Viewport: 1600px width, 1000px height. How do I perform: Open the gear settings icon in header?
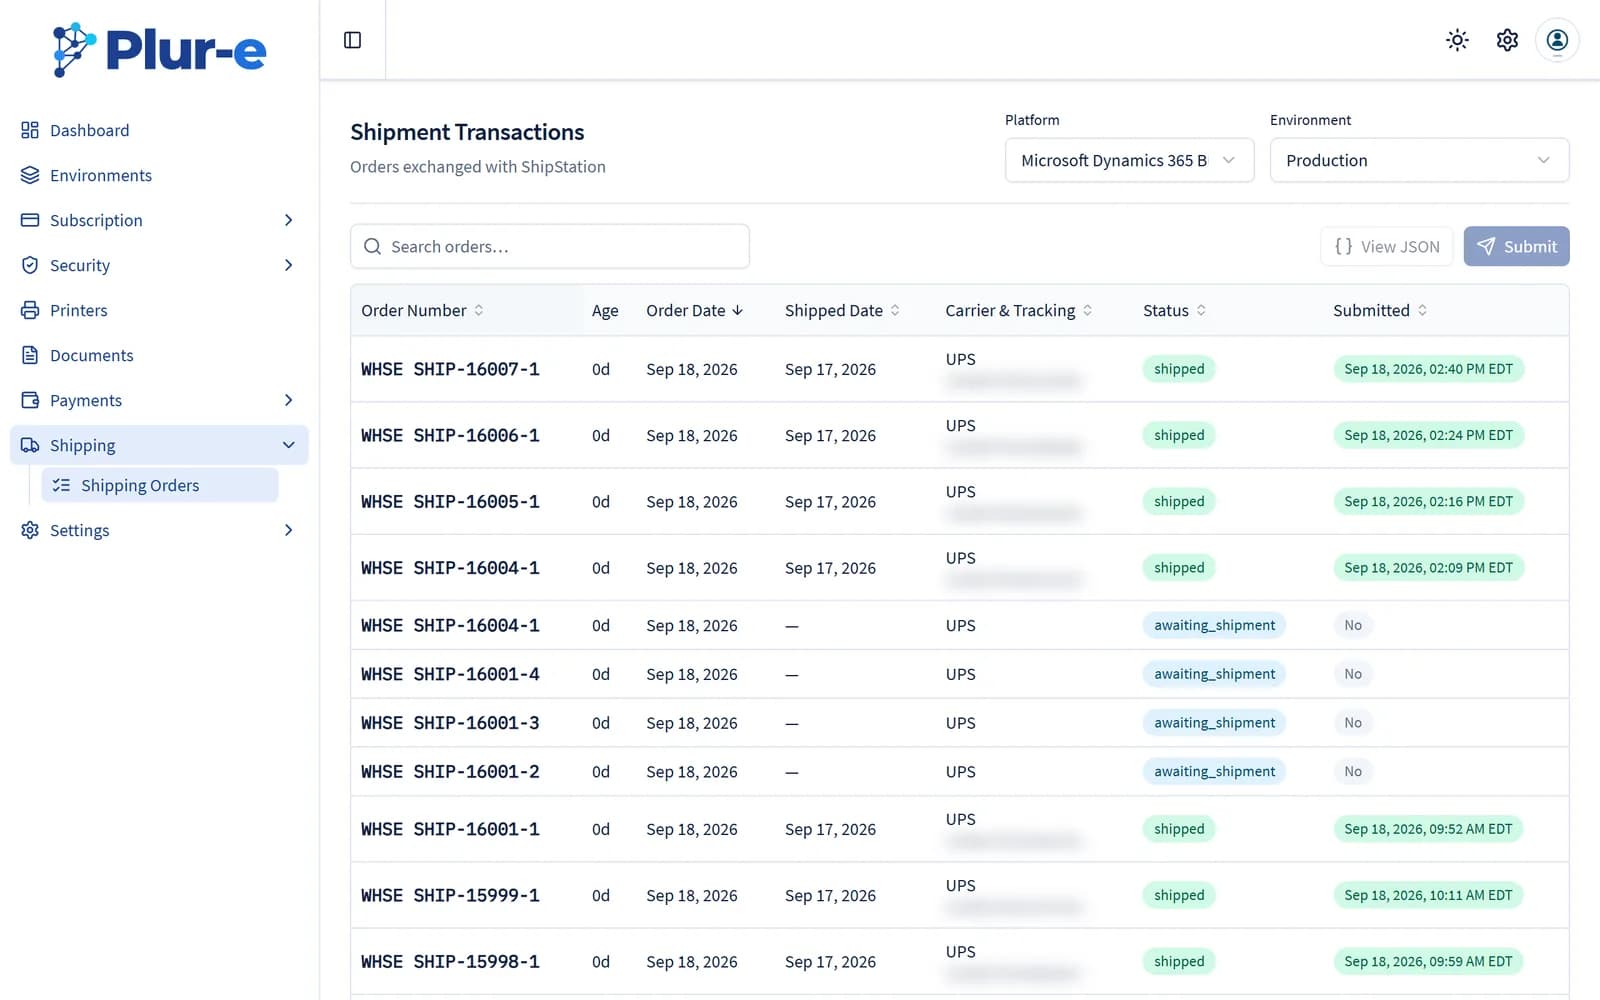click(x=1507, y=40)
